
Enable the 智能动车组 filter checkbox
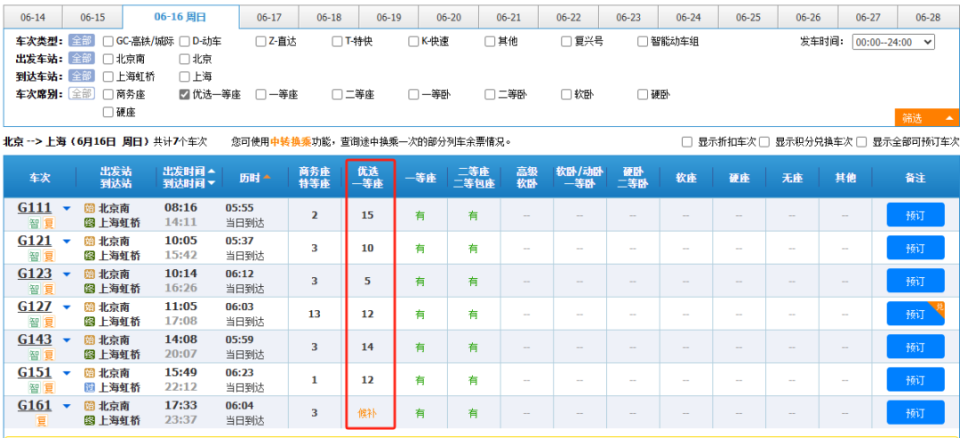click(x=642, y=42)
